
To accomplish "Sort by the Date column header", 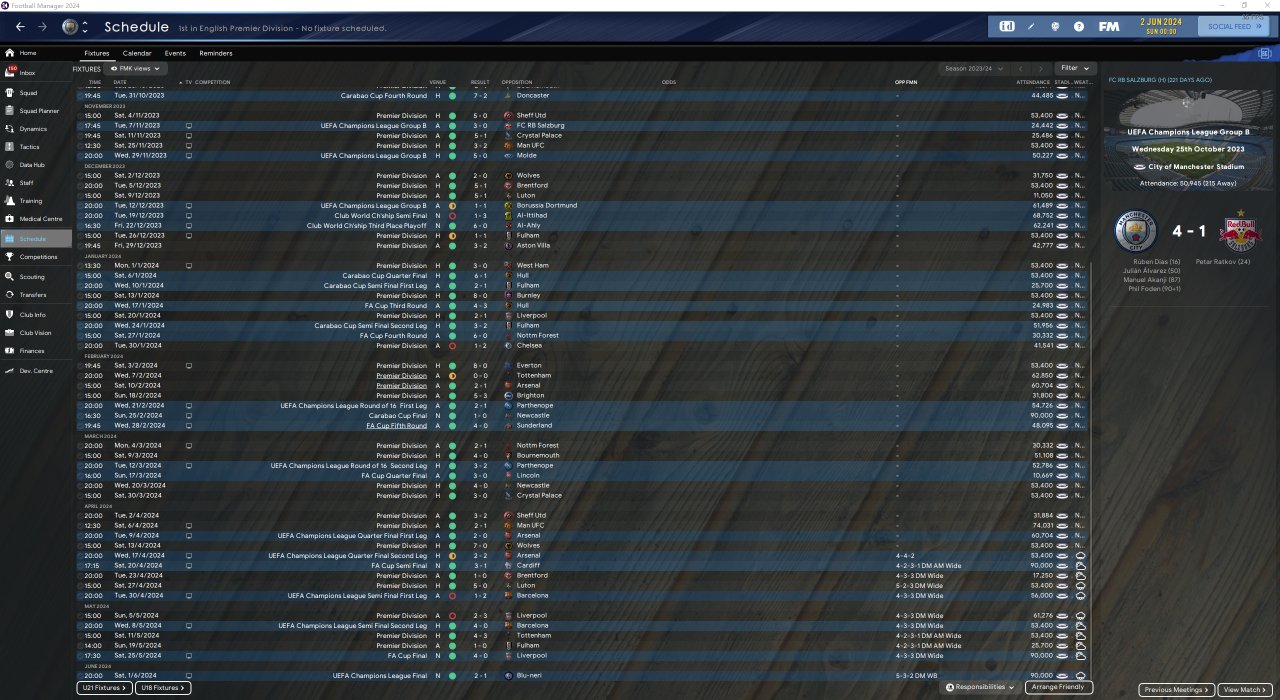I will pyautogui.click(x=121, y=82).
